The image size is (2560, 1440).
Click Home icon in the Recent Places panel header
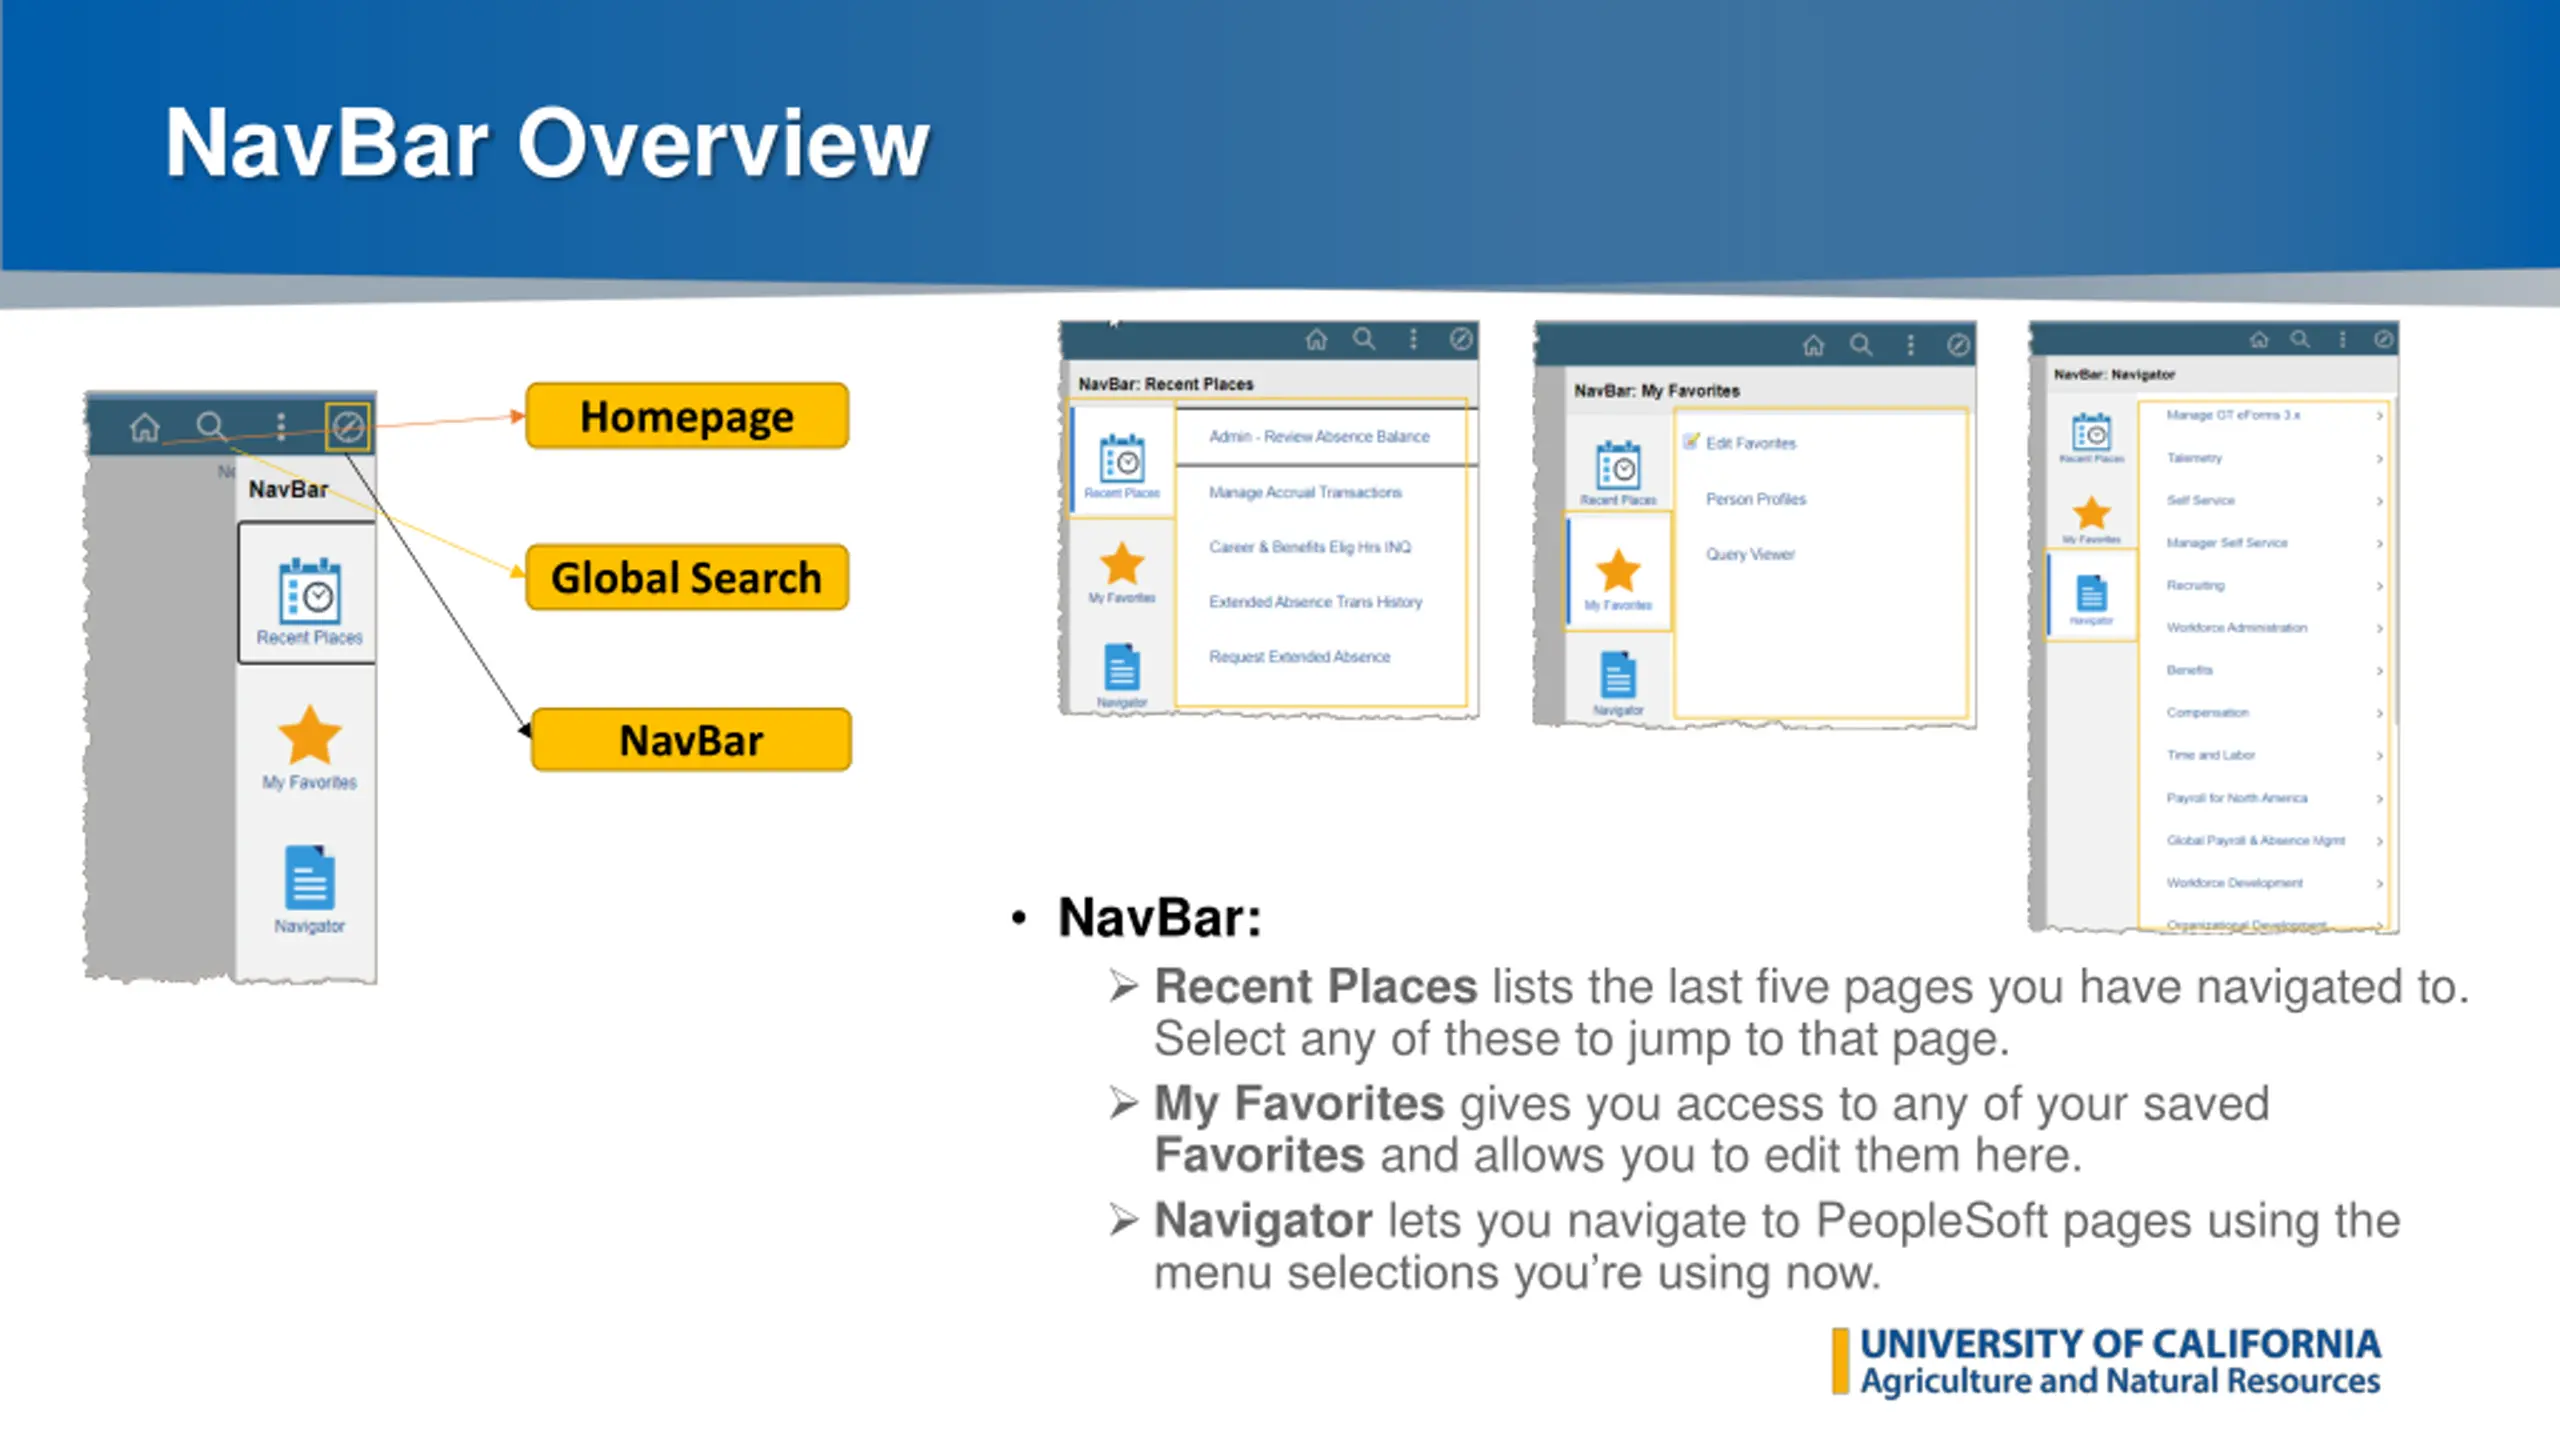point(1316,340)
